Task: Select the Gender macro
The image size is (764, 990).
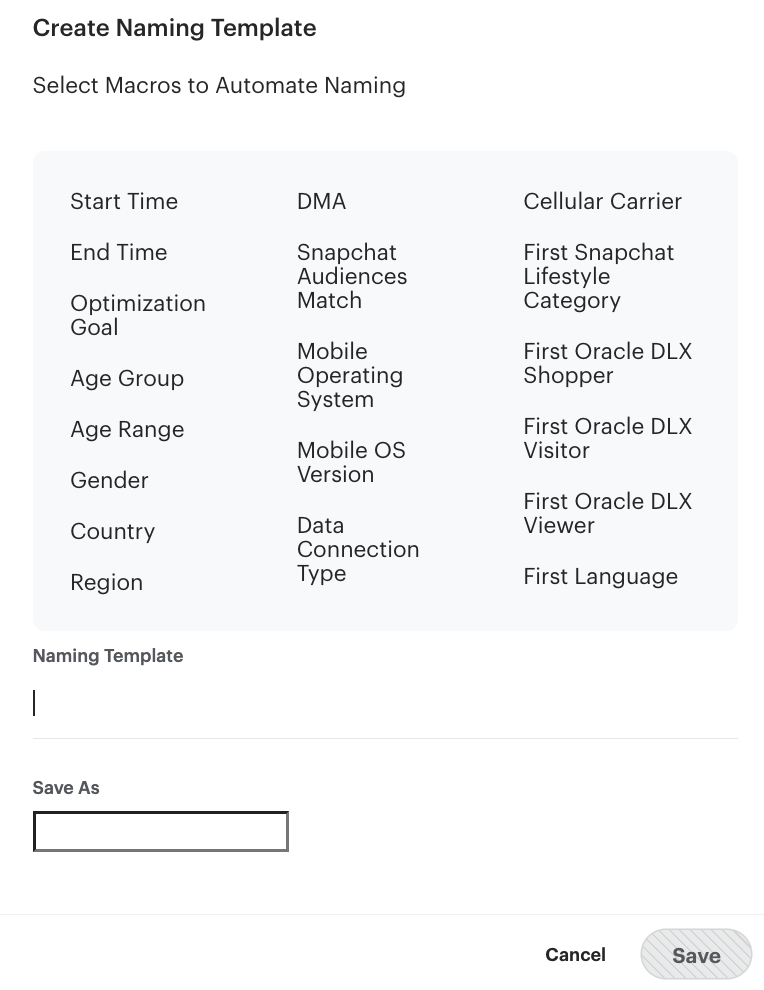Action: pyautogui.click(x=109, y=480)
